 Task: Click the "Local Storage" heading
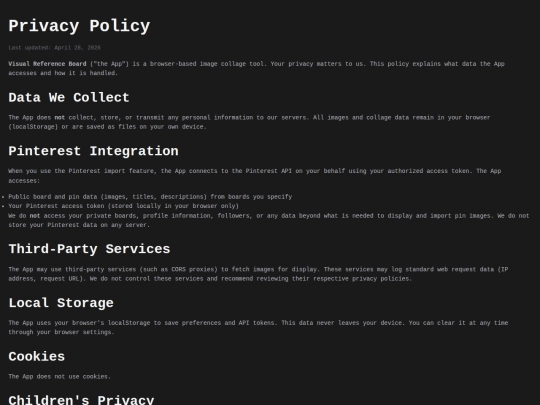point(61,303)
